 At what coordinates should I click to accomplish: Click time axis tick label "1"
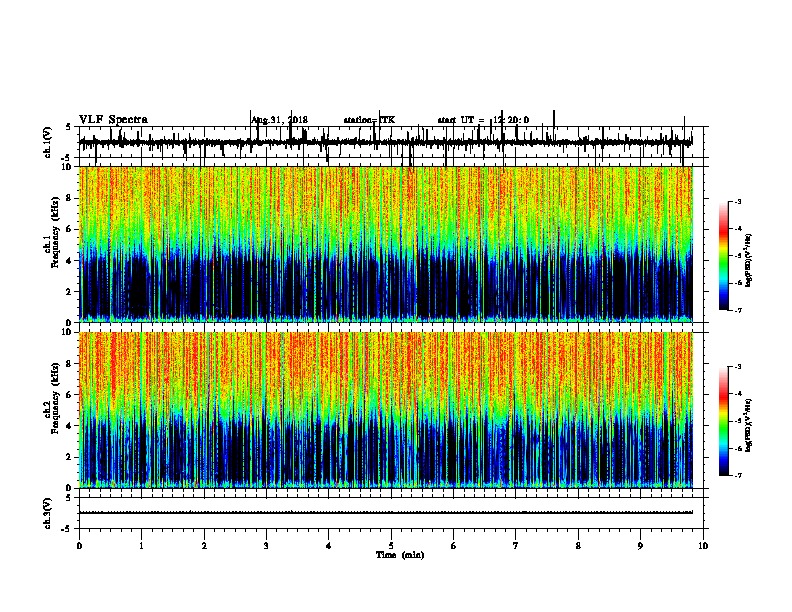tap(141, 546)
